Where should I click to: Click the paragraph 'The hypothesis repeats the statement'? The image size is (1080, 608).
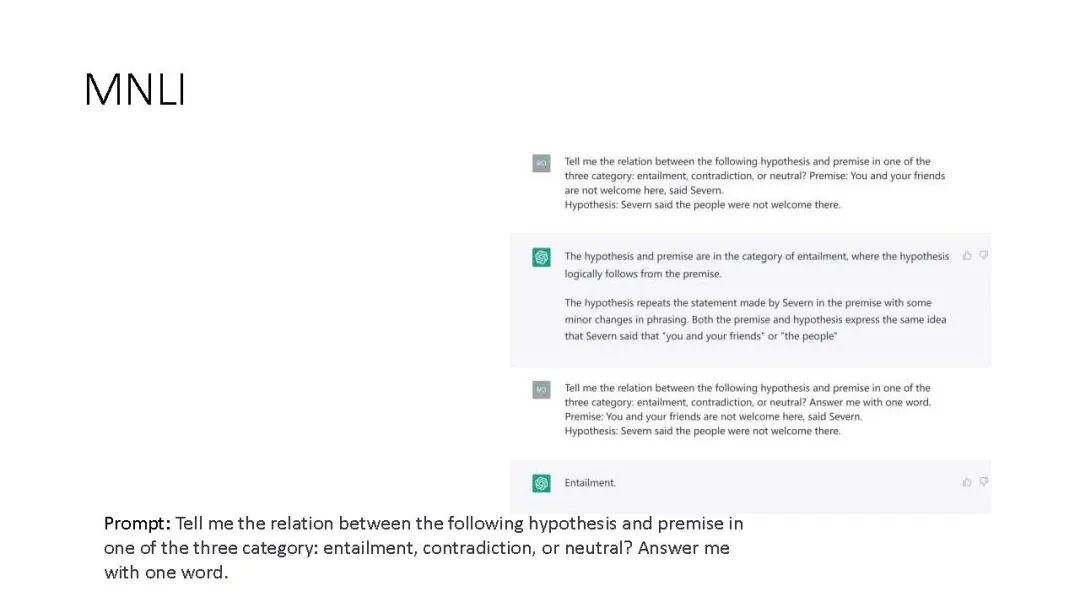756,319
